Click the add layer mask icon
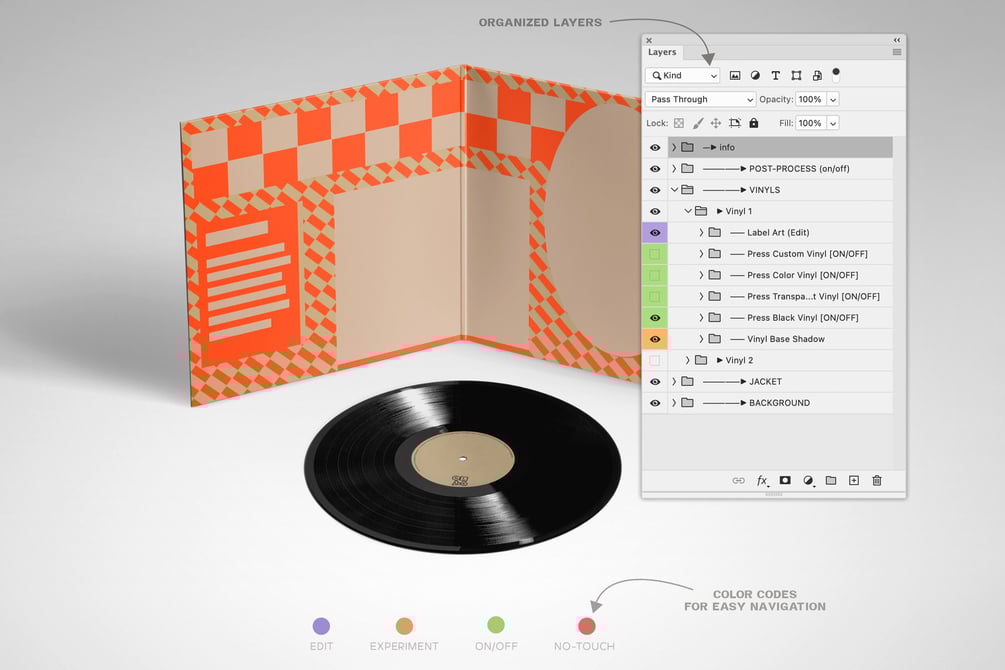The height and width of the screenshot is (670, 1005). 785,480
